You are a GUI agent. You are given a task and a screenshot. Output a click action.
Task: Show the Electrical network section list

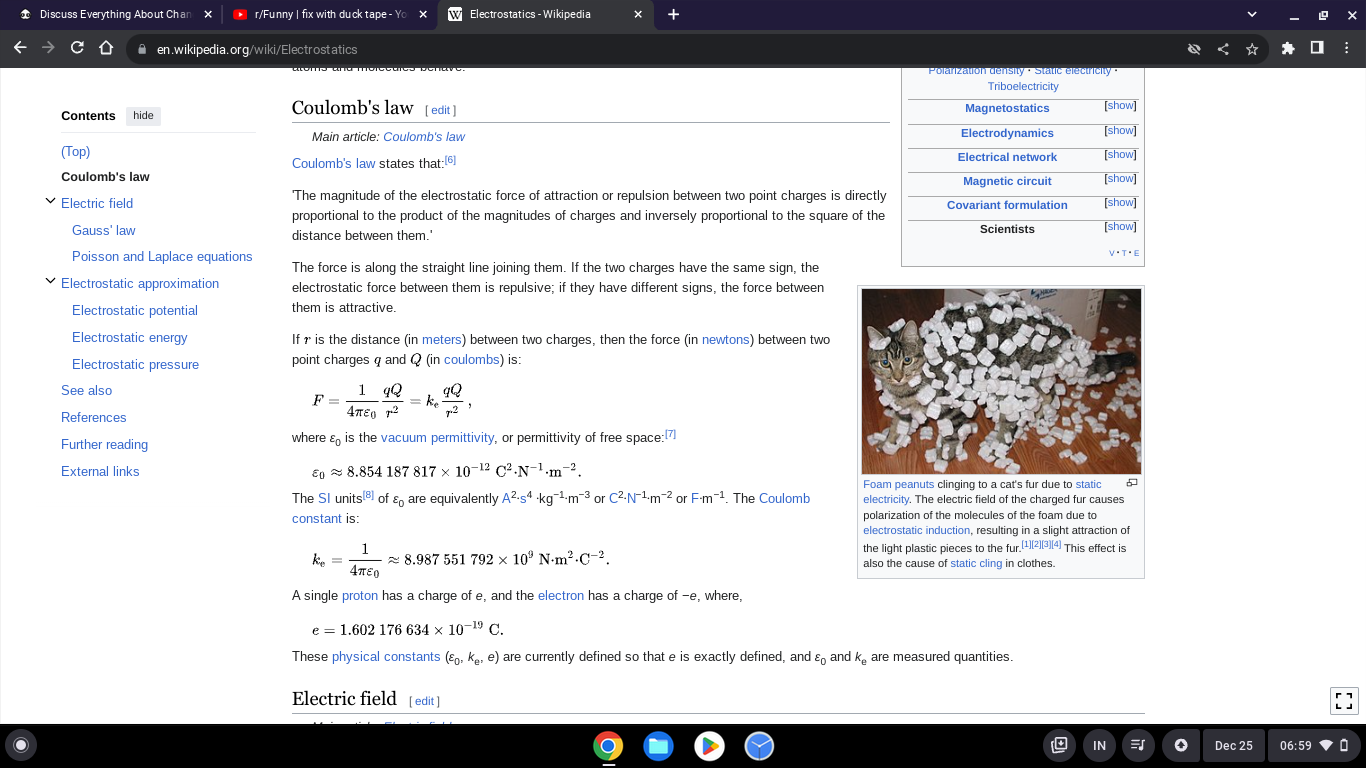(1120, 155)
